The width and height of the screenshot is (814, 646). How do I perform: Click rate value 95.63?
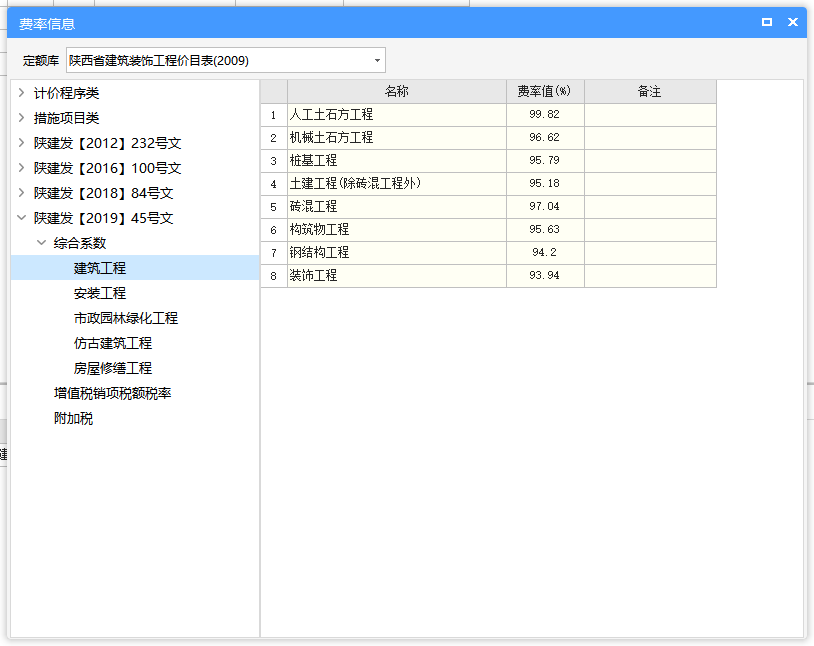545,230
